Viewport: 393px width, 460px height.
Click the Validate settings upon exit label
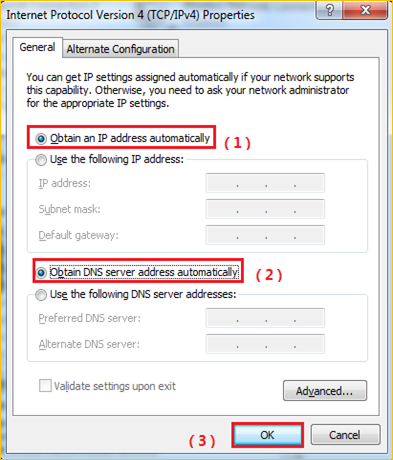(x=115, y=386)
